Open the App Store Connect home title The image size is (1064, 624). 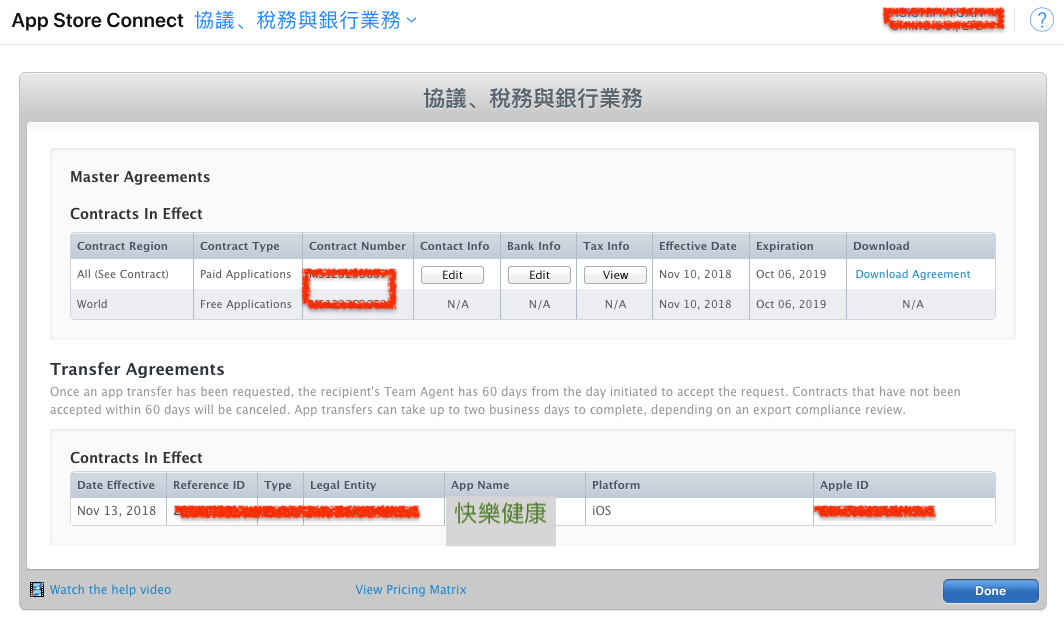coord(97,21)
